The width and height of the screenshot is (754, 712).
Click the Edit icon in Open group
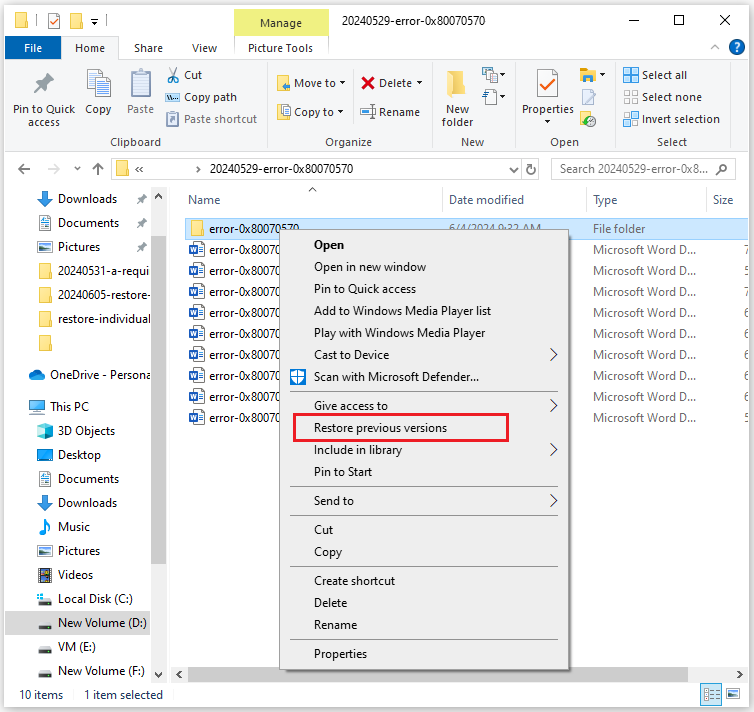(x=589, y=97)
